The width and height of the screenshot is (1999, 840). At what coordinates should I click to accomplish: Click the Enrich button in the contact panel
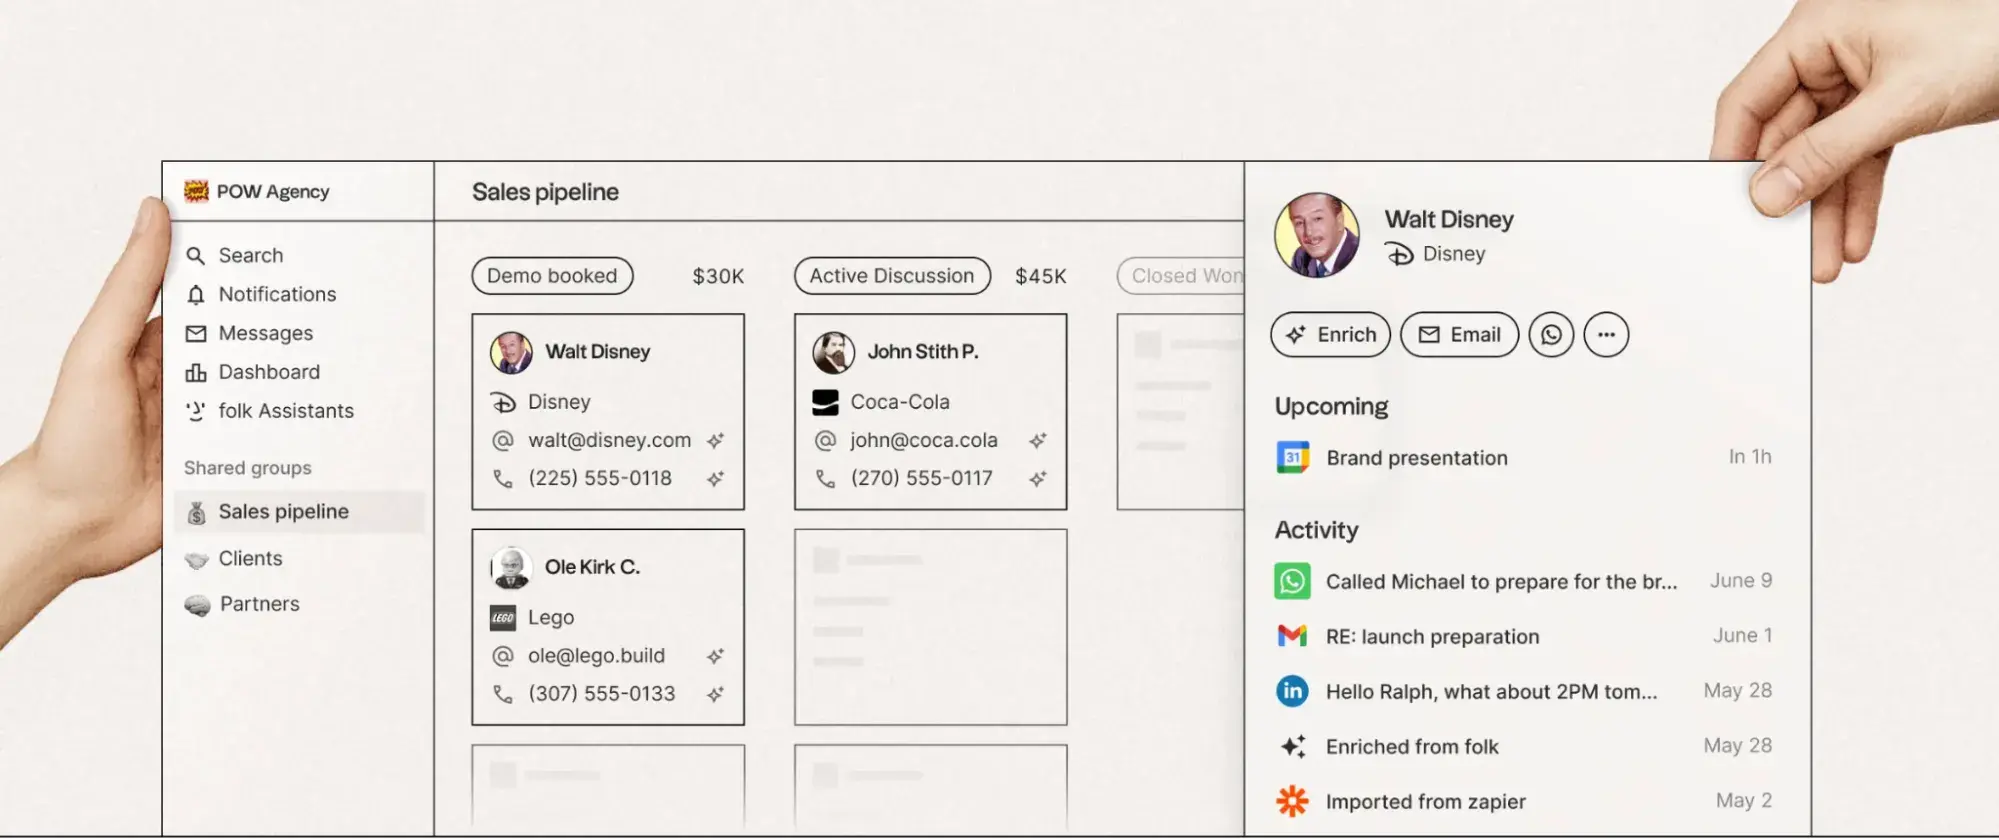pos(1330,335)
